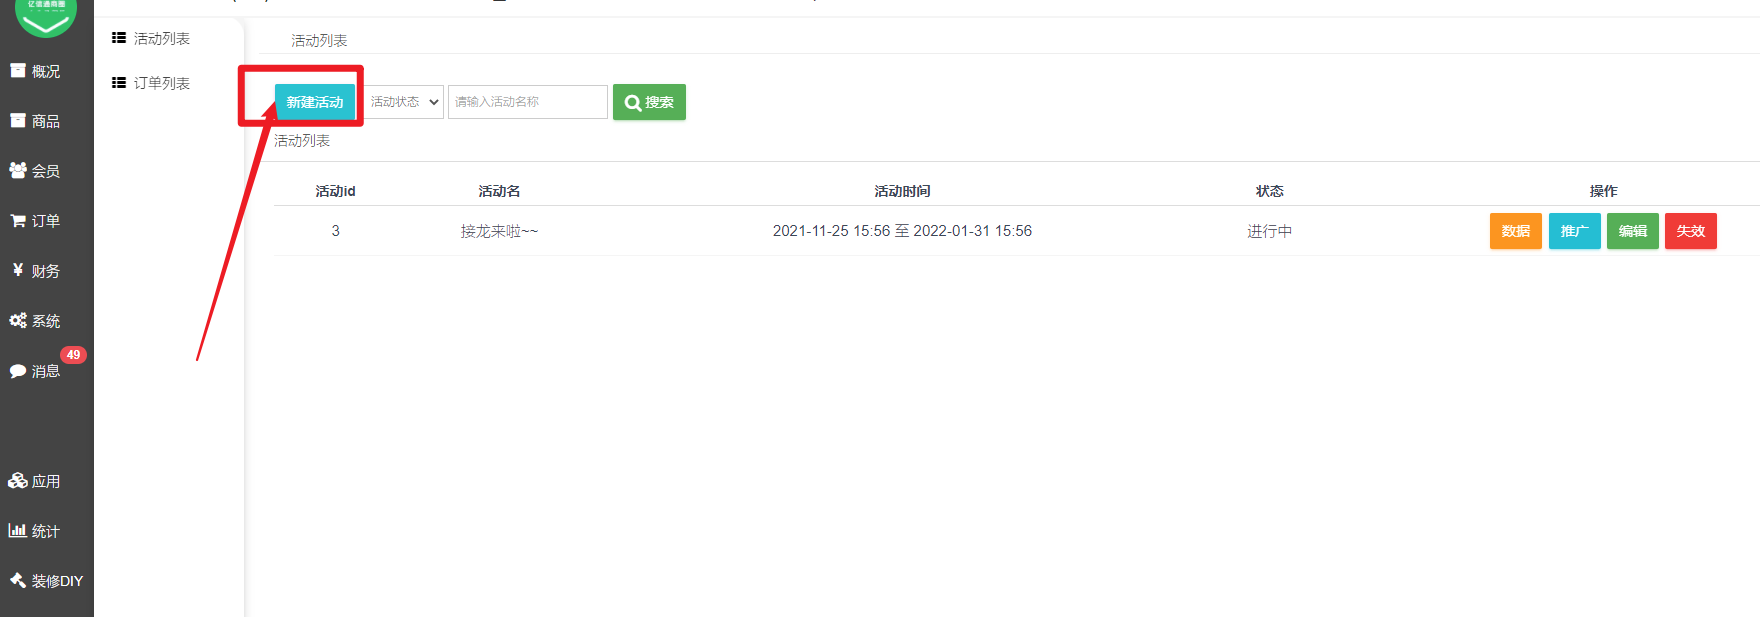Open the 统计 bar chart icon
Screen dimensions: 1760x617
(18, 531)
